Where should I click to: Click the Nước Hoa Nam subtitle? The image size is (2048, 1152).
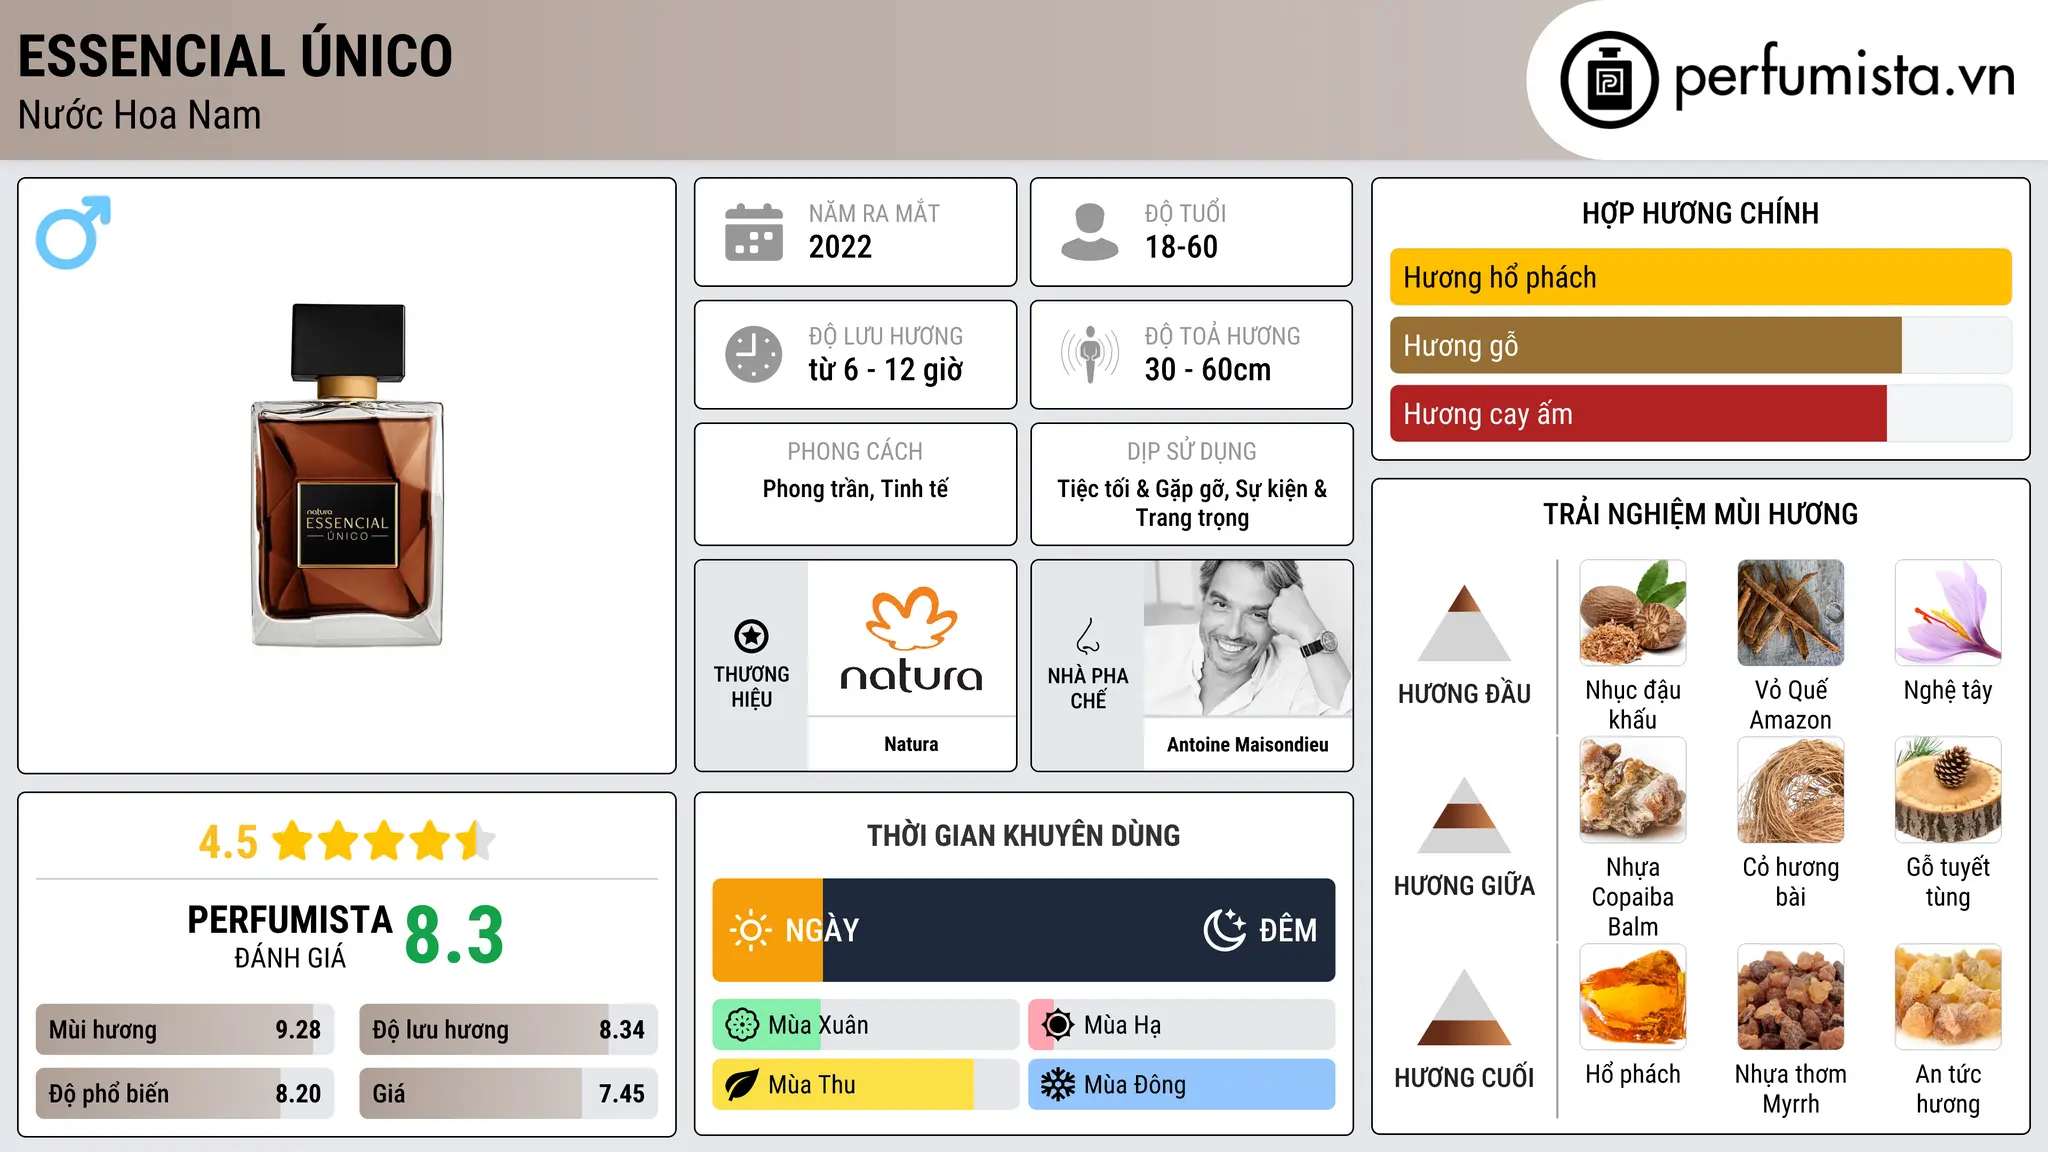coord(140,116)
